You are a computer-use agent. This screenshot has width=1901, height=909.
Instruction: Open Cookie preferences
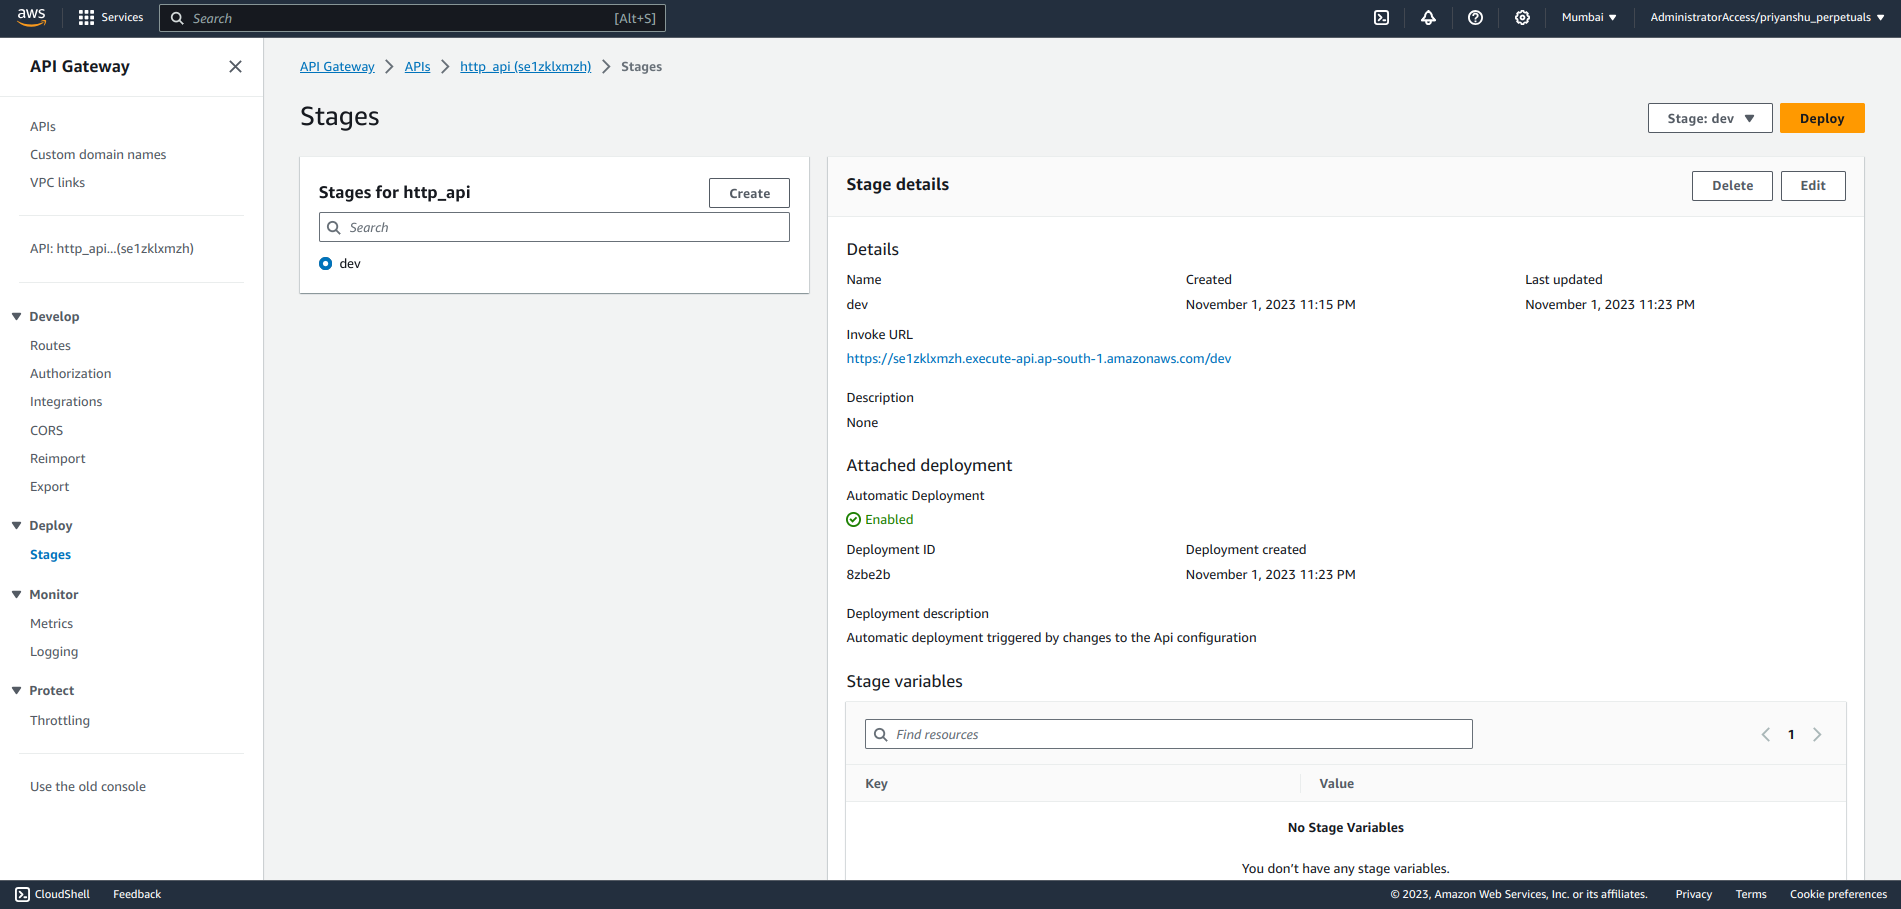point(1838,894)
